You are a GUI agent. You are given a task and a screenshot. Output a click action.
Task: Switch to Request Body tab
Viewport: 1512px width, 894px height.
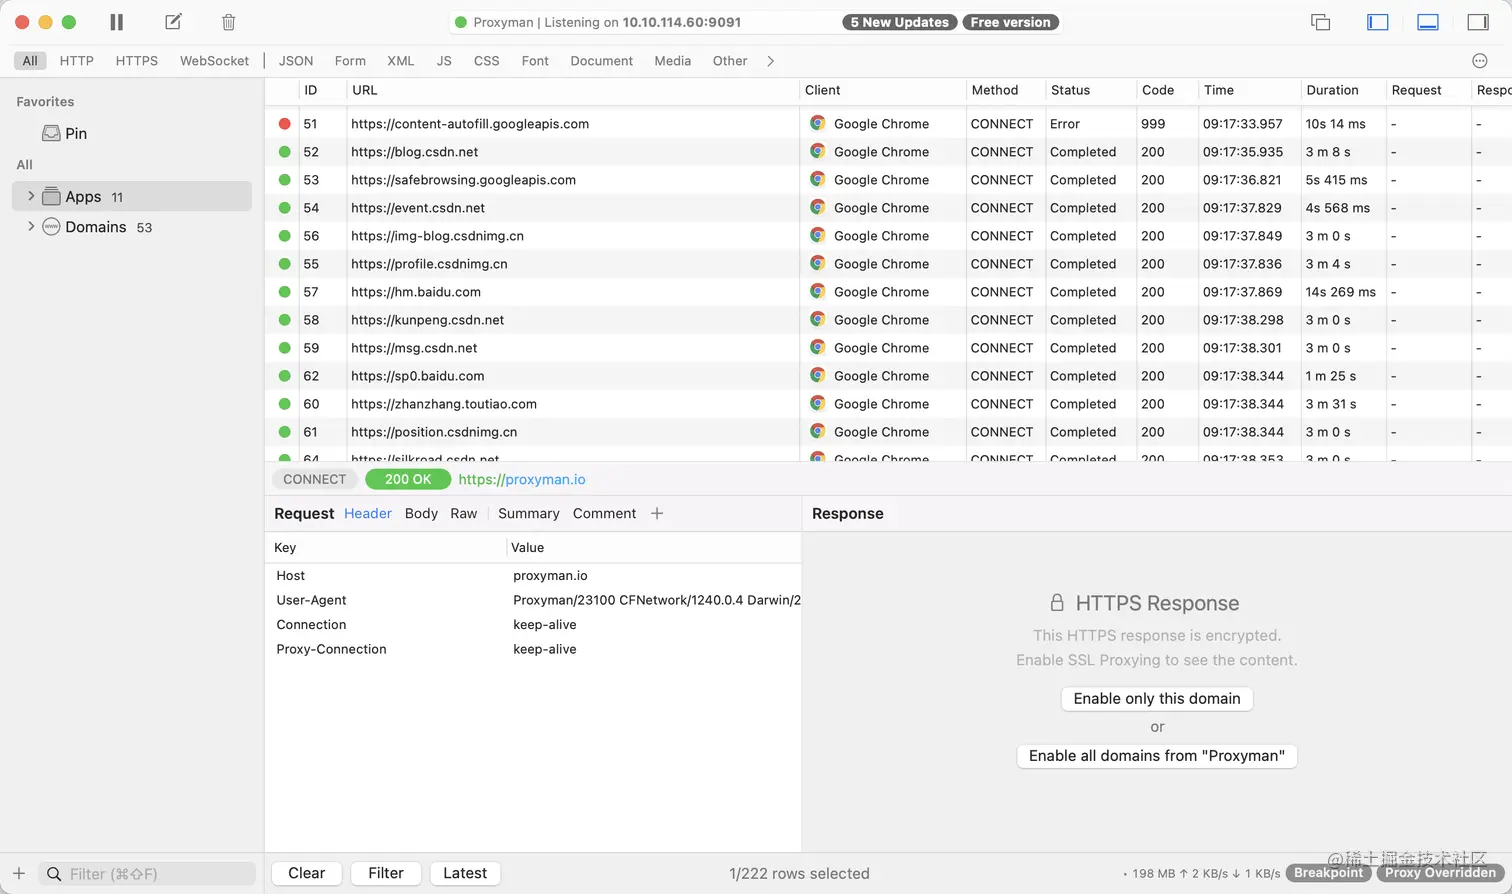click(421, 513)
